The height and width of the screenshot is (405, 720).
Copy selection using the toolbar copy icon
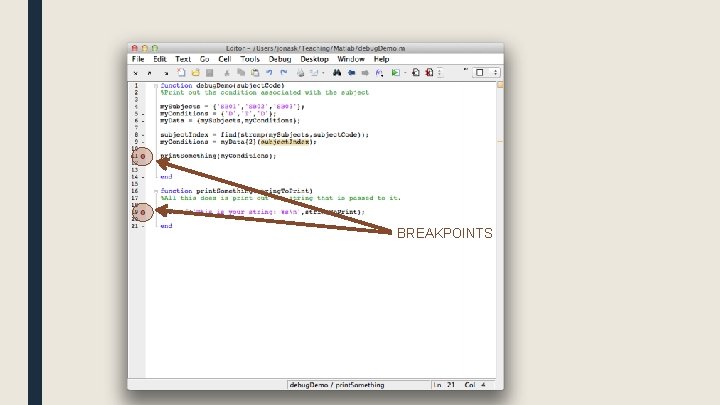(x=241, y=73)
